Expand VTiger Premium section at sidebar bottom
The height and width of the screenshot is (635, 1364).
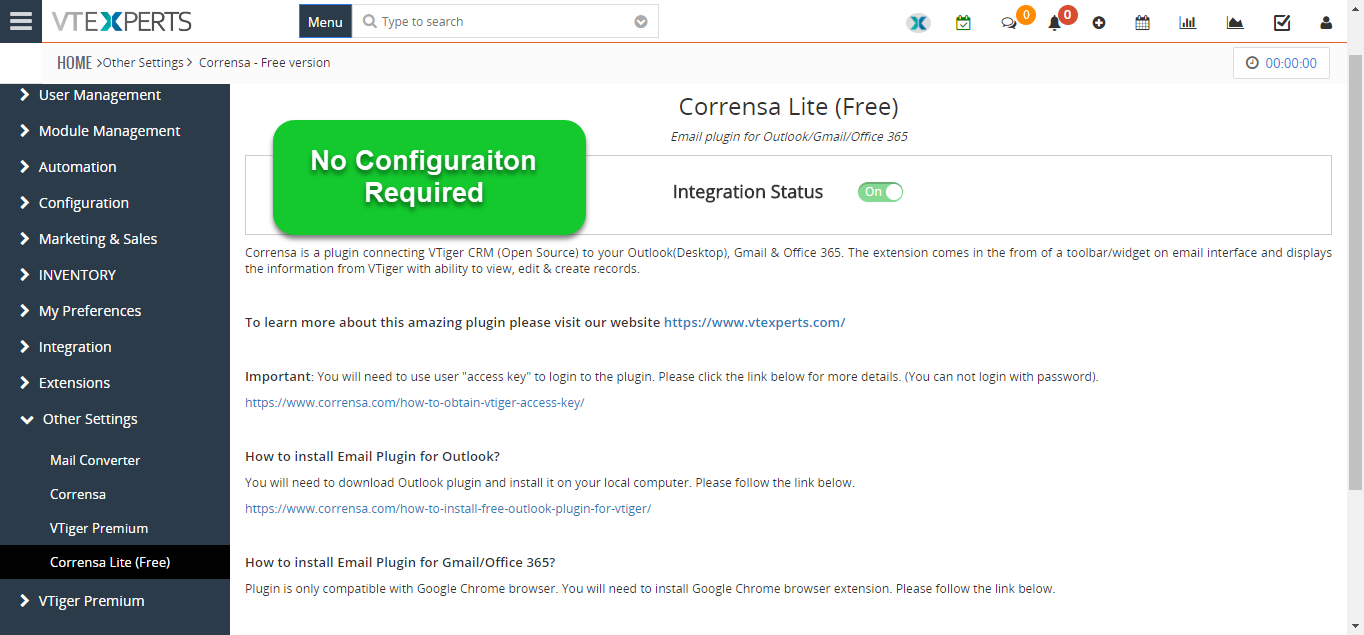(115, 601)
